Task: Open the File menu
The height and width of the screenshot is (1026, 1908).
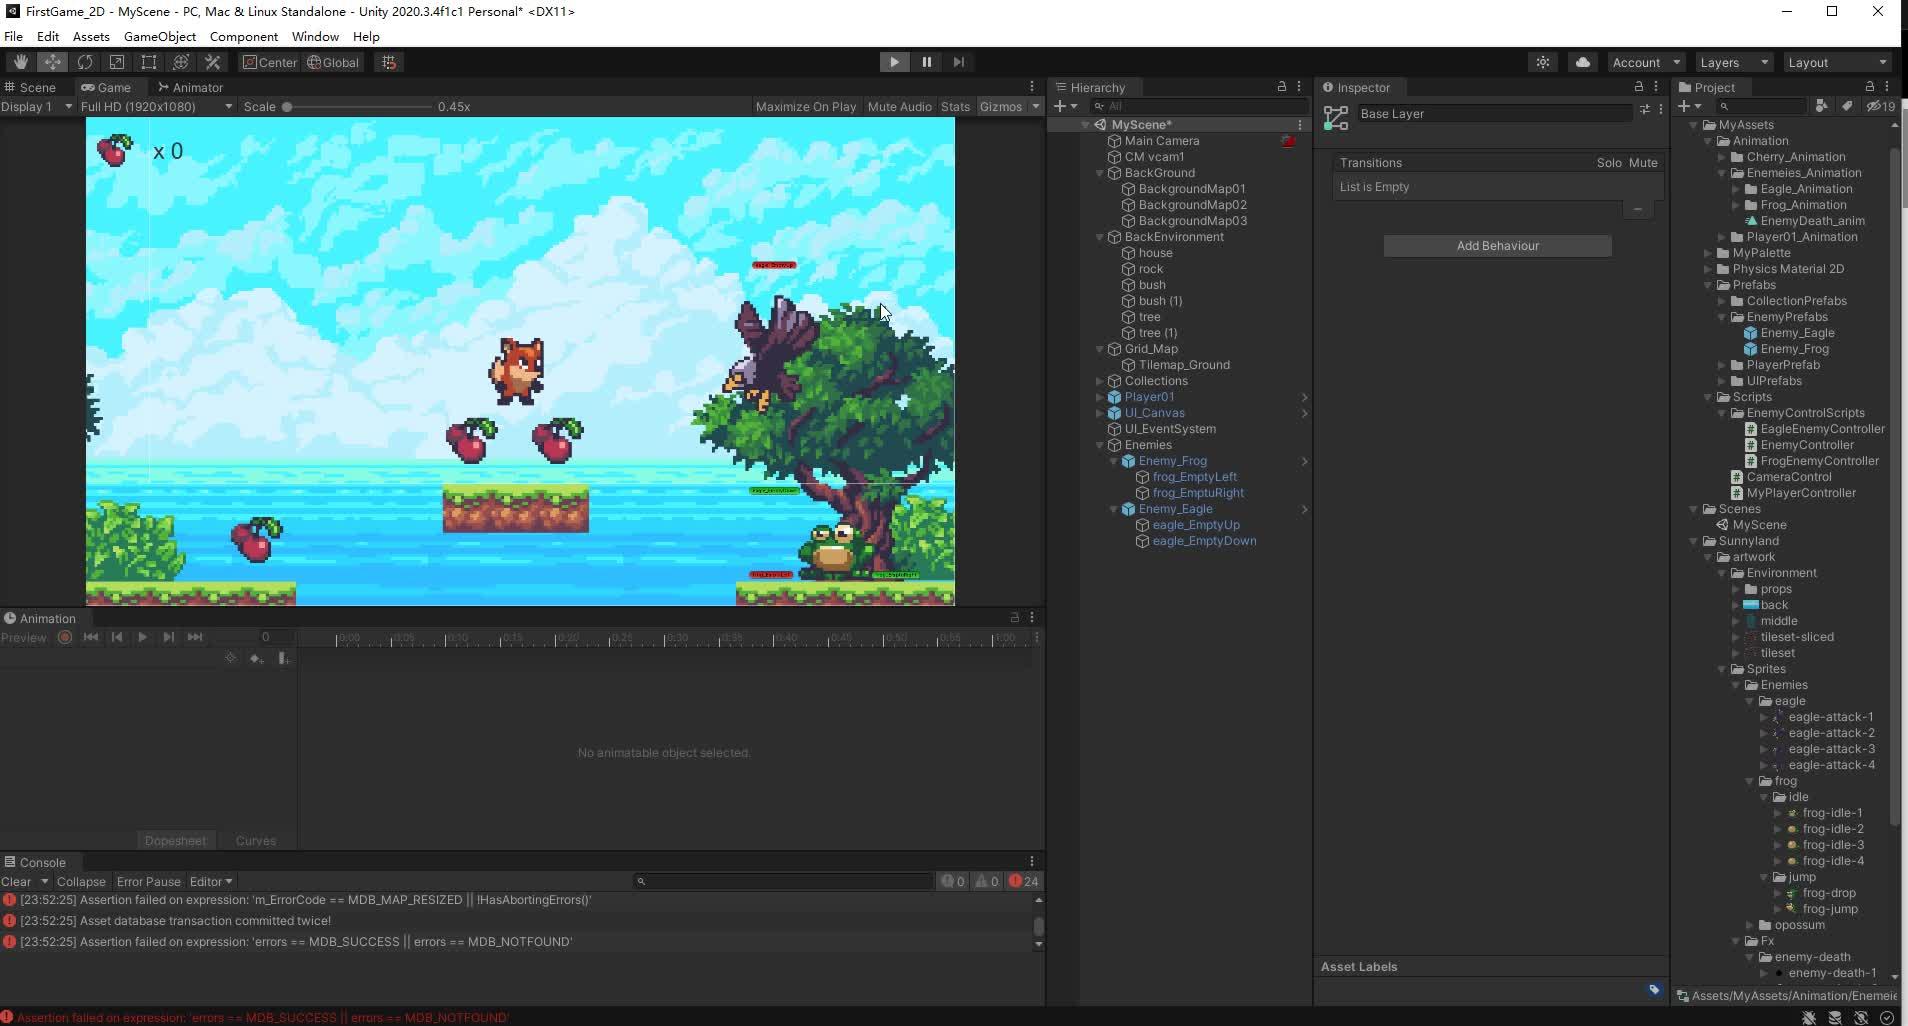Action: click(x=13, y=36)
